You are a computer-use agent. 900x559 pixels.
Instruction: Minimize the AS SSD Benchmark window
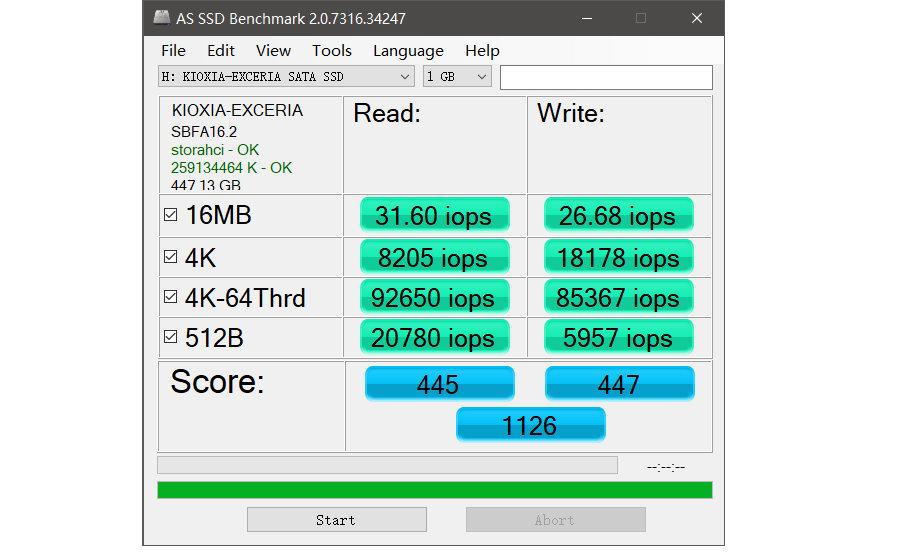tap(587, 18)
